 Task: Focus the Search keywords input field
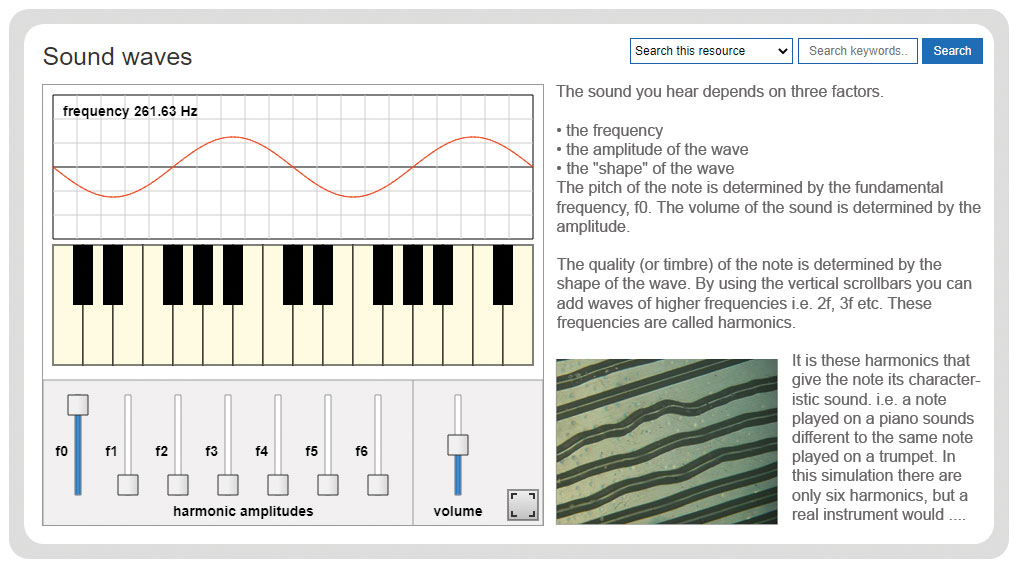click(858, 51)
